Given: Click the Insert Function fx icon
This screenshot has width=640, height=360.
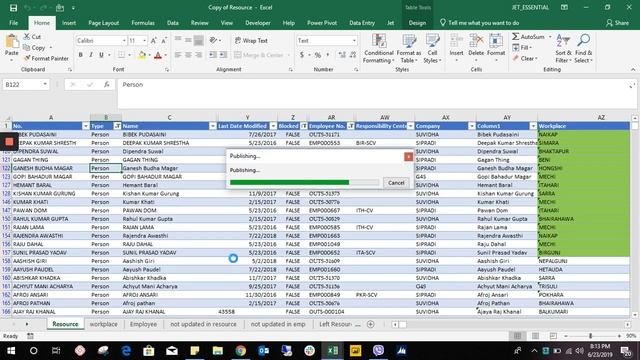Looking at the screenshot, I should pyautogui.click(x=107, y=84).
